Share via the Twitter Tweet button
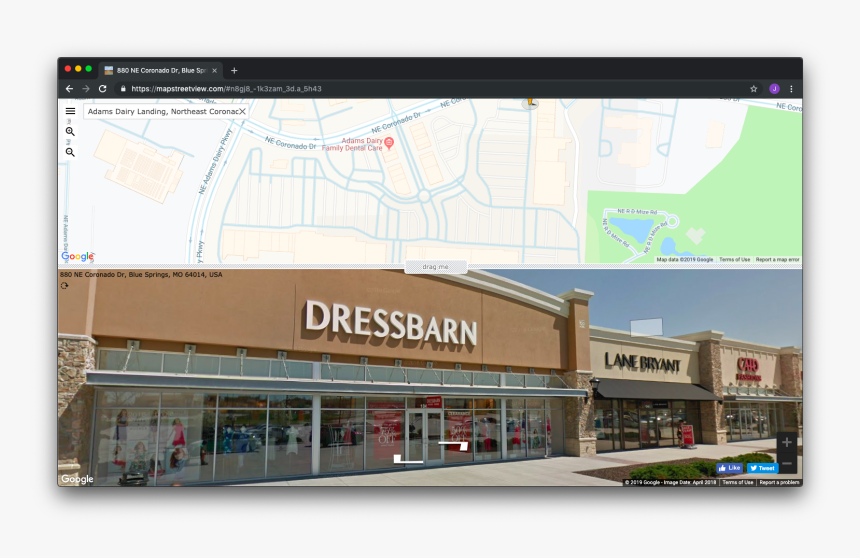The image size is (860, 558). [x=762, y=468]
